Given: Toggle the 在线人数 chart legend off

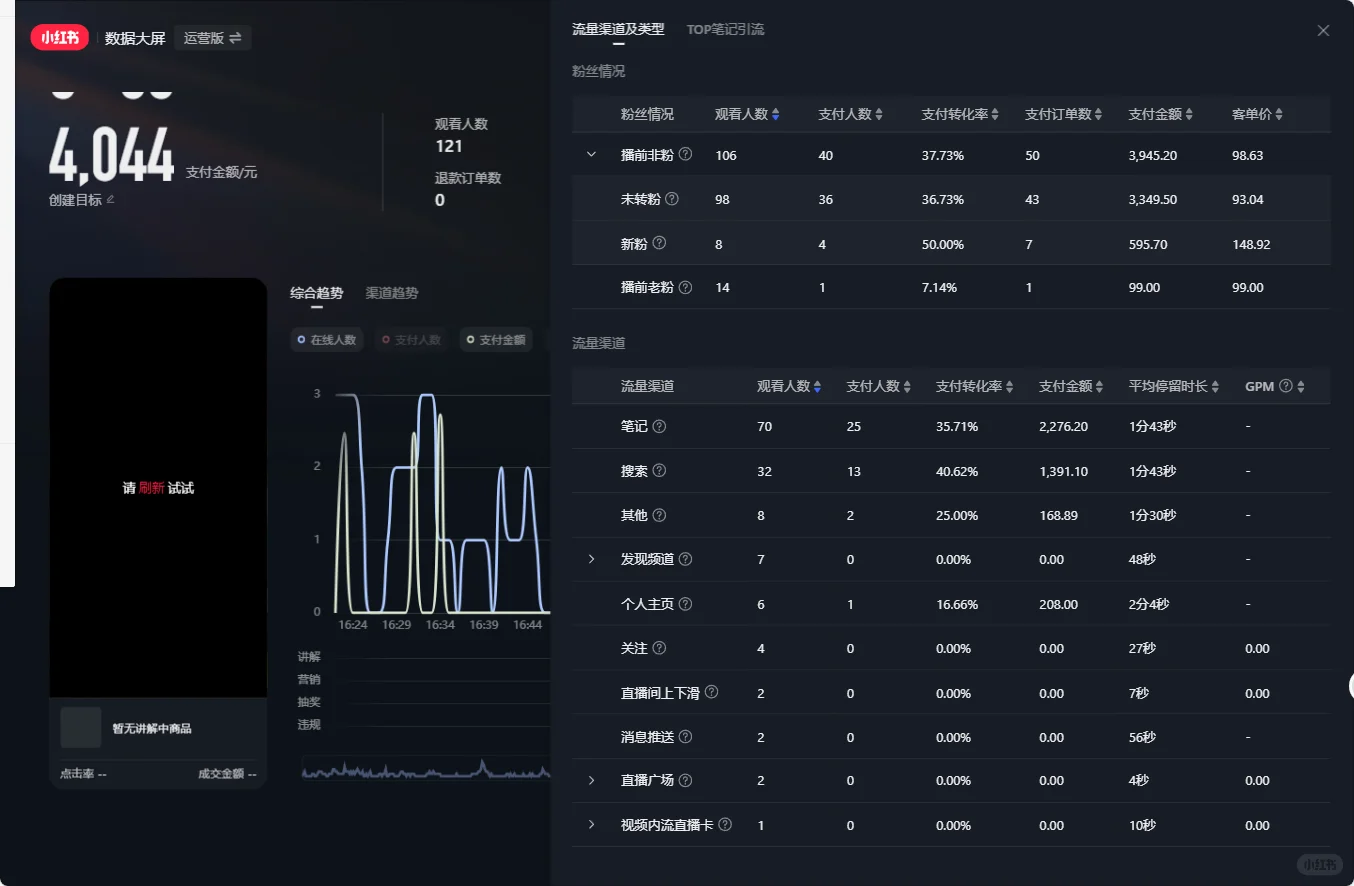Looking at the screenshot, I should (x=327, y=339).
